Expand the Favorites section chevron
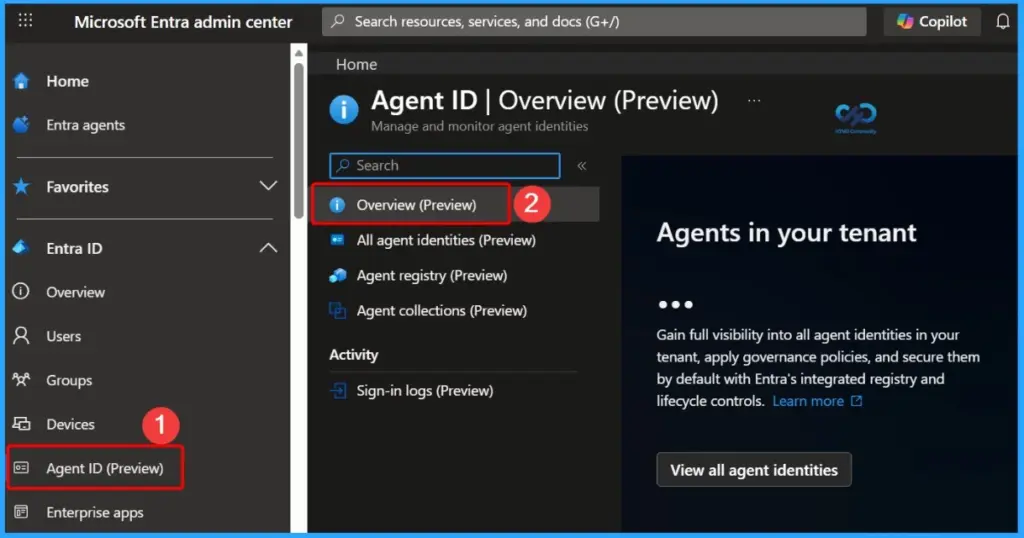 coord(268,186)
